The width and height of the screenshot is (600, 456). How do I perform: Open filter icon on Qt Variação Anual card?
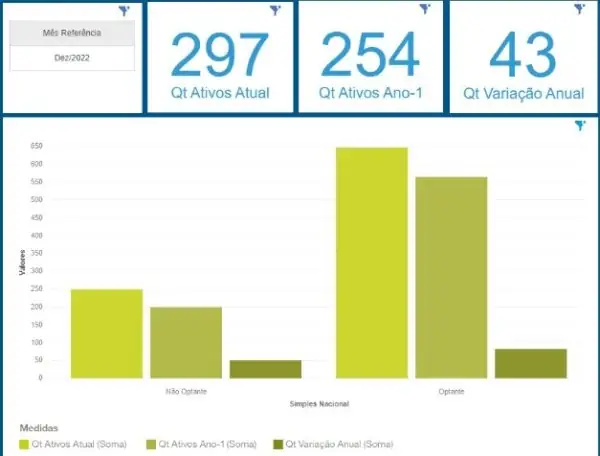click(x=579, y=10)
